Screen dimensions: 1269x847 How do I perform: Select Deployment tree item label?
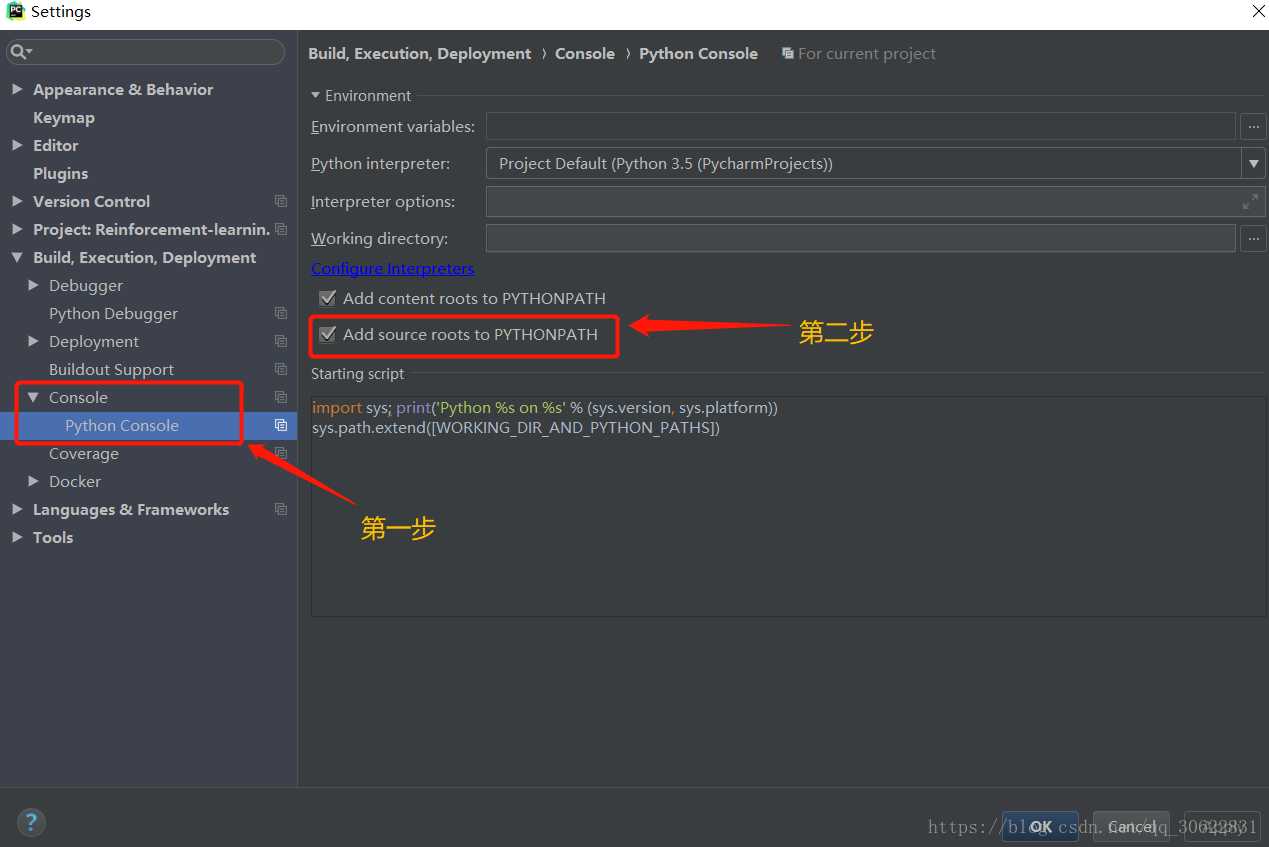point(94,341)
